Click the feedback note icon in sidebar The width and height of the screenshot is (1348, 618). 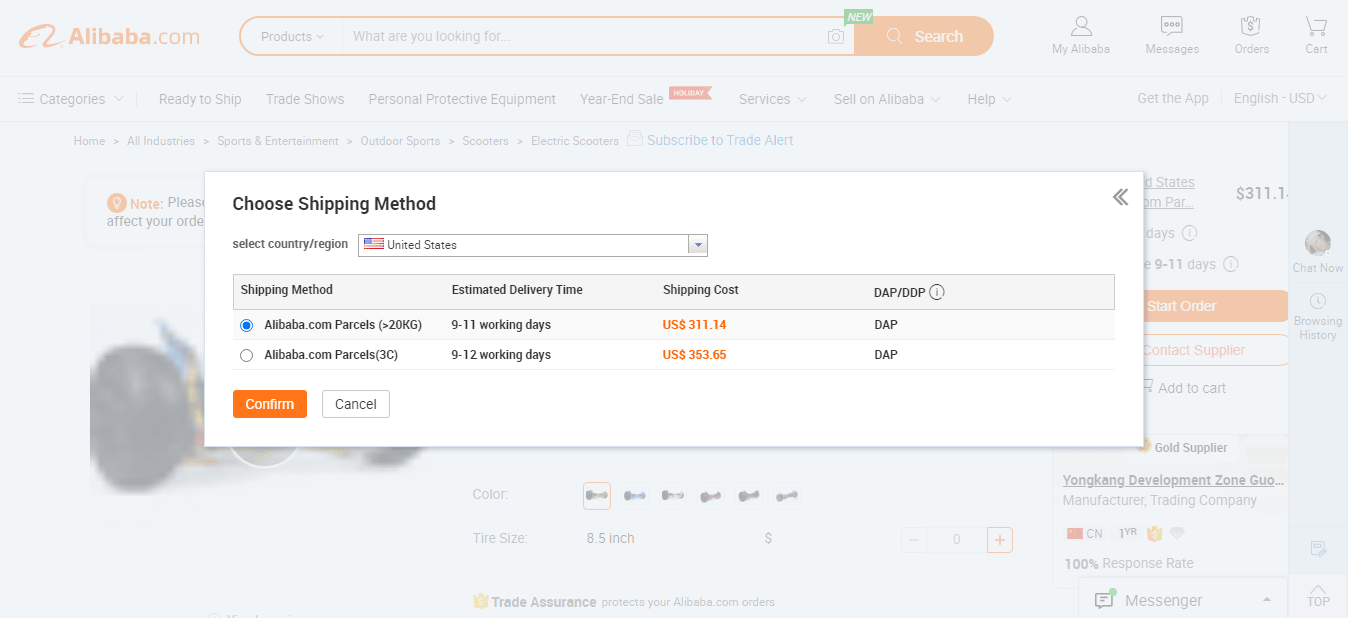tap(1318, 549)
